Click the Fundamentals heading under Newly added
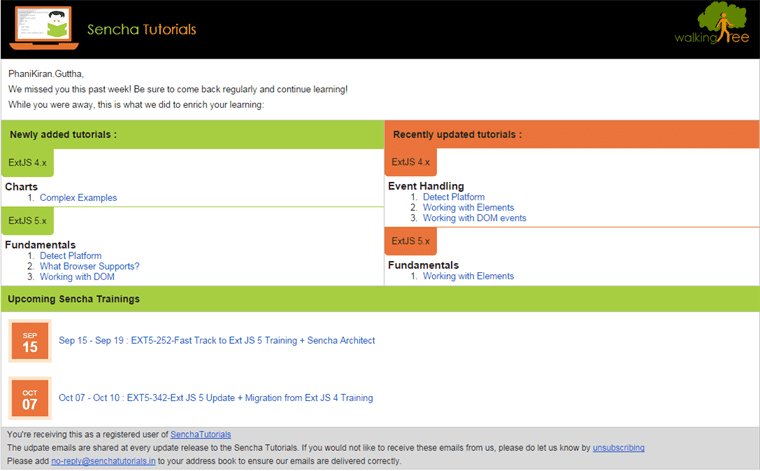This screenshot has width=760, height=471. [40, 245]
